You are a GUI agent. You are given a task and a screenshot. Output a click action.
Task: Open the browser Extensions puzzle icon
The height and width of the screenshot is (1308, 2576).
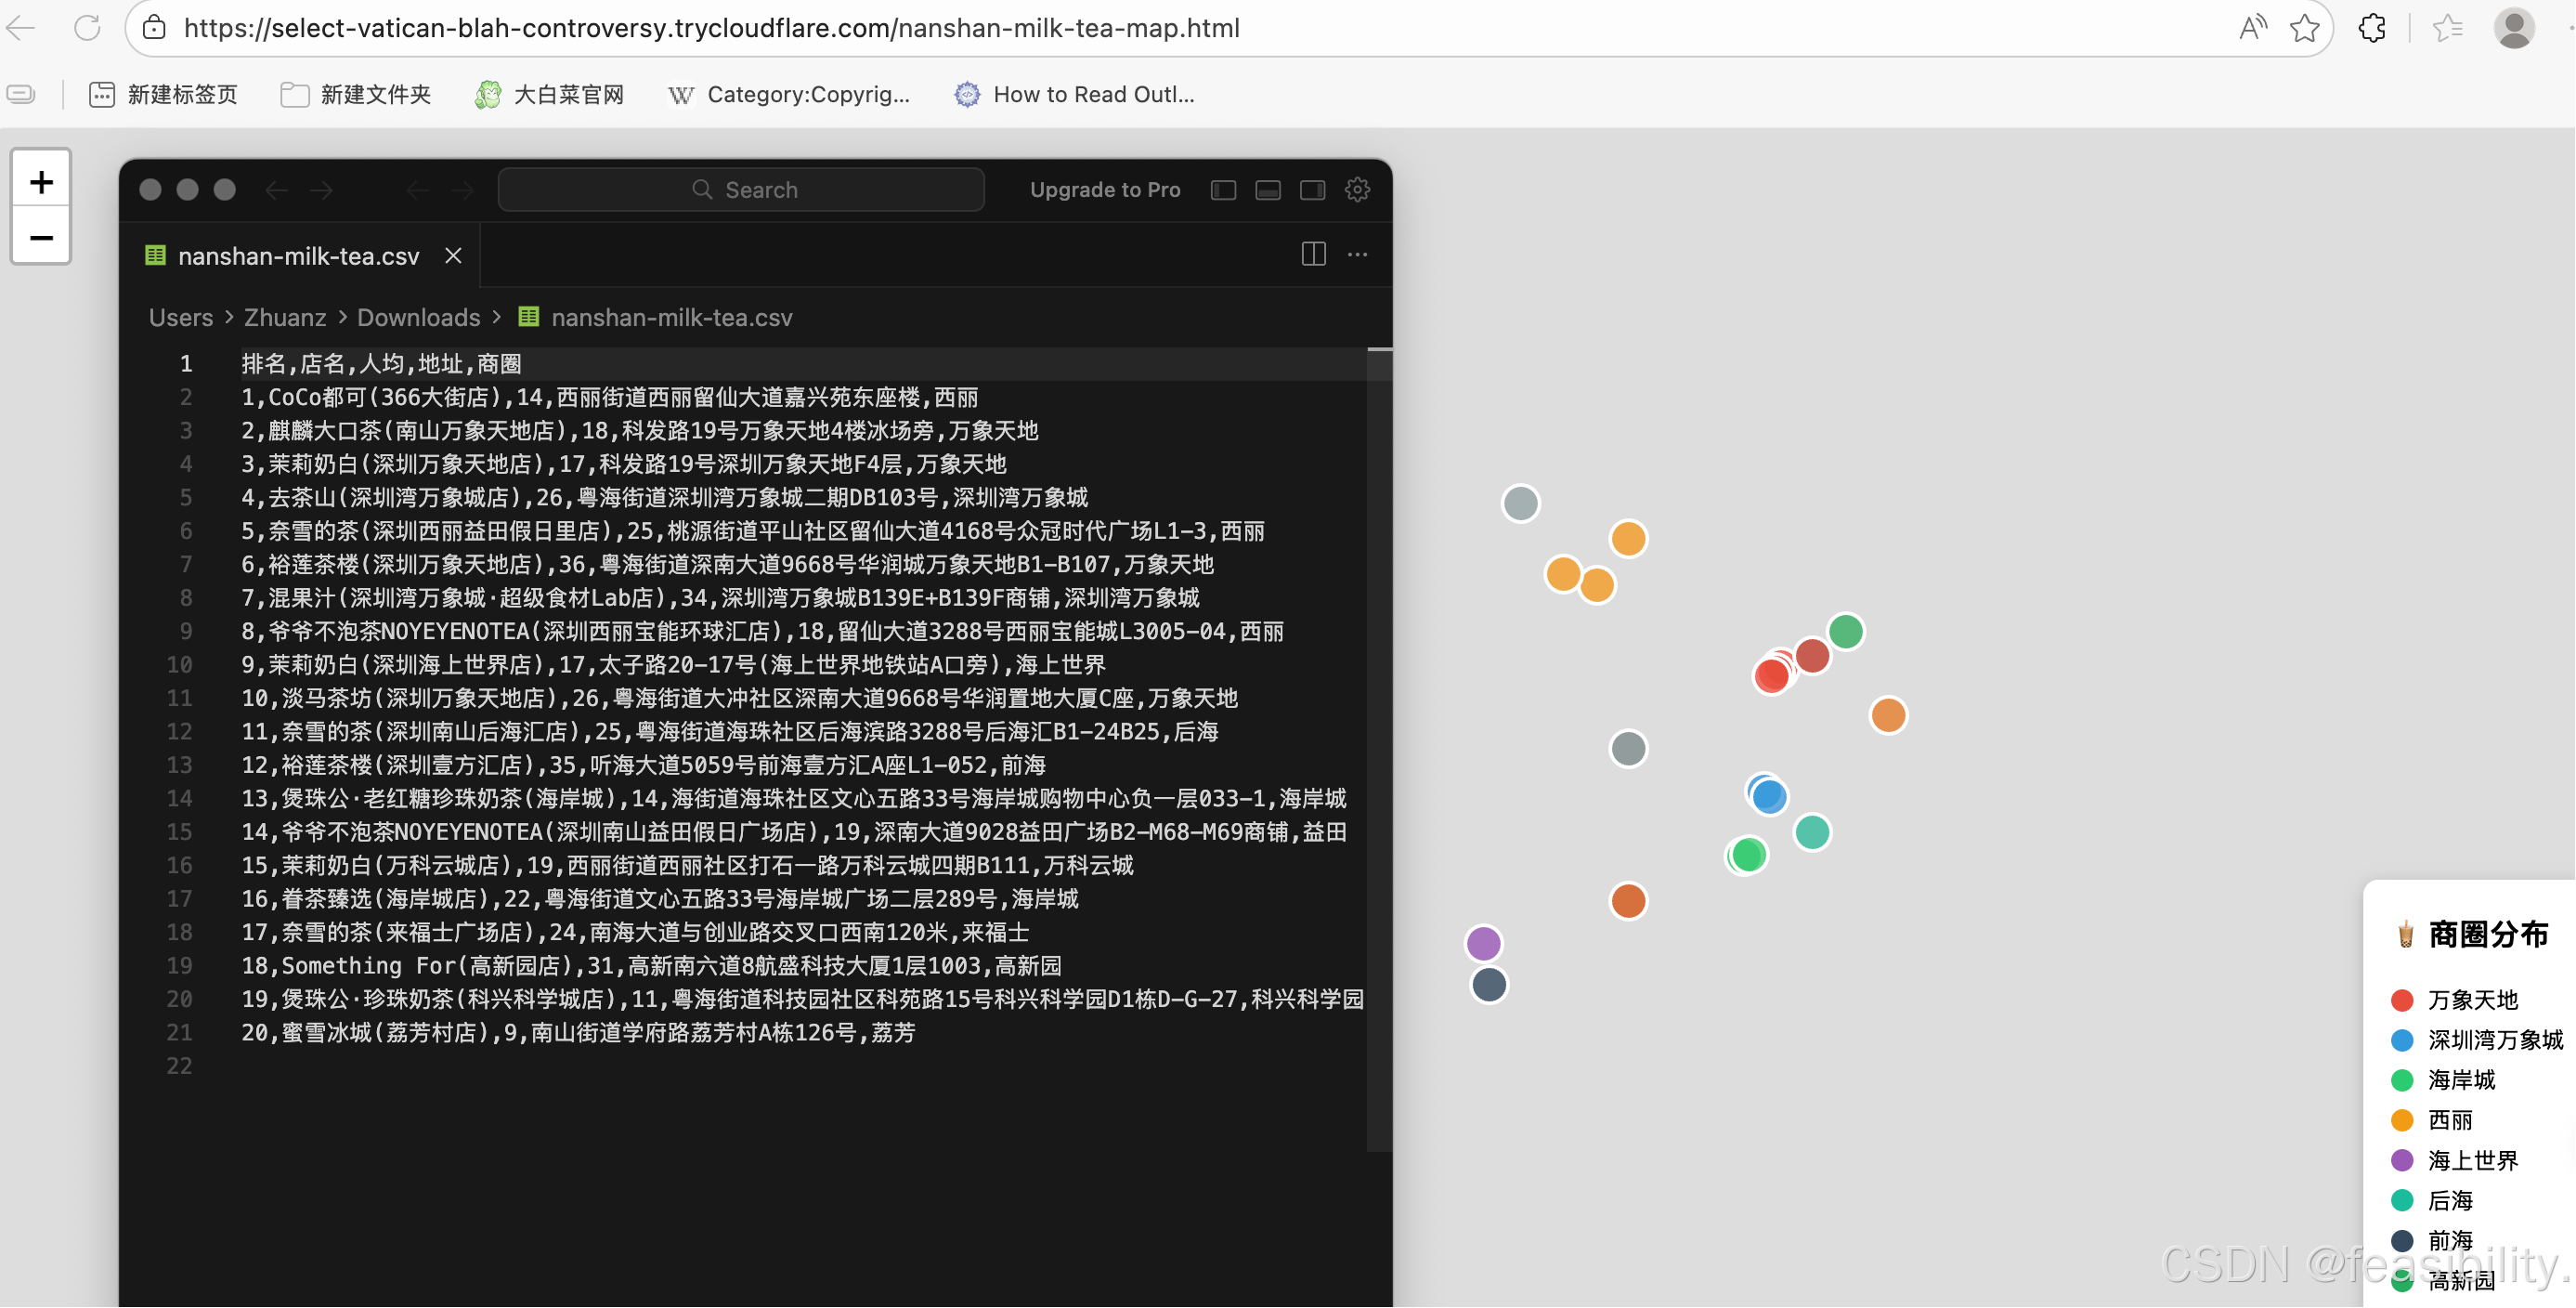(x=2372, y=27)
